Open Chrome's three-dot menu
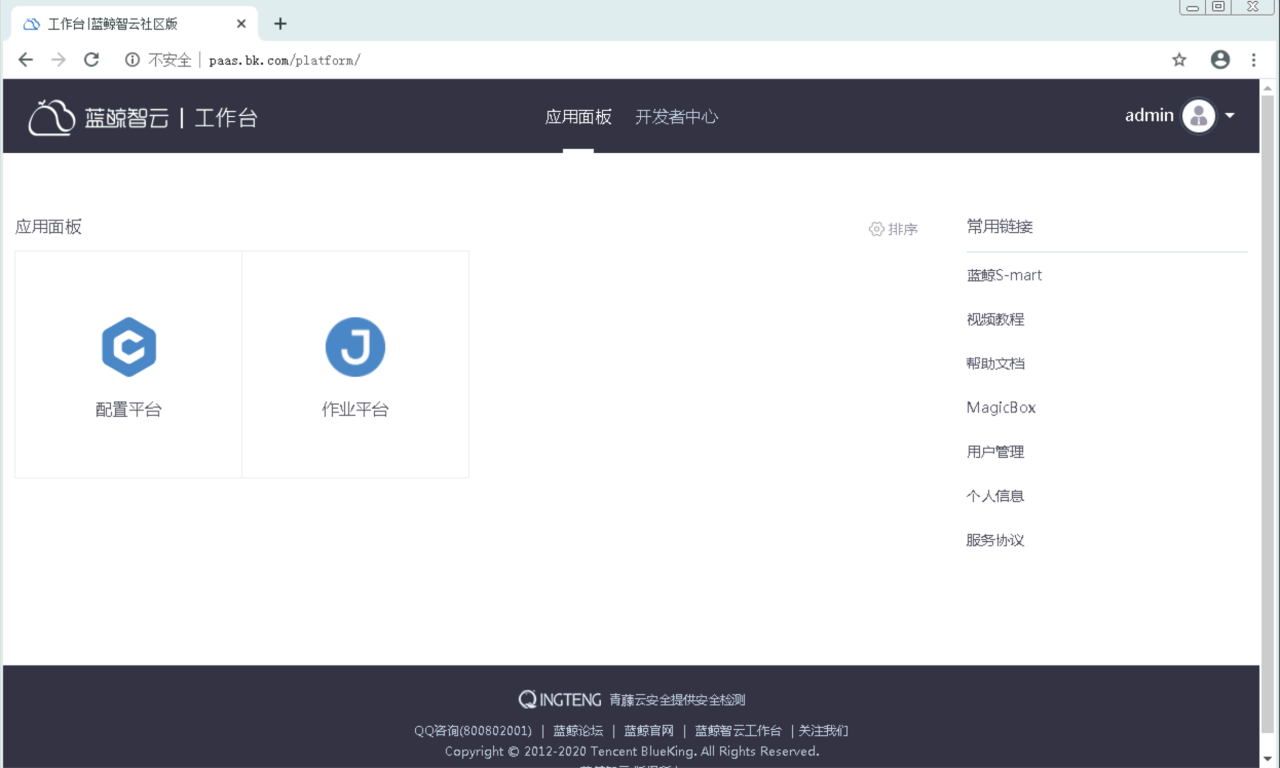1280x768 pixels. 1253,60
